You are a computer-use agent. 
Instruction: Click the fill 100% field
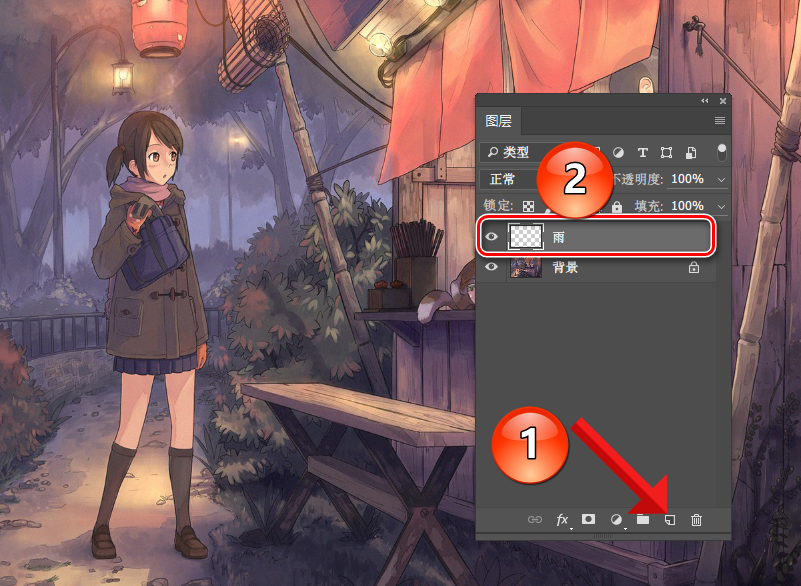(x=687, y=206)
